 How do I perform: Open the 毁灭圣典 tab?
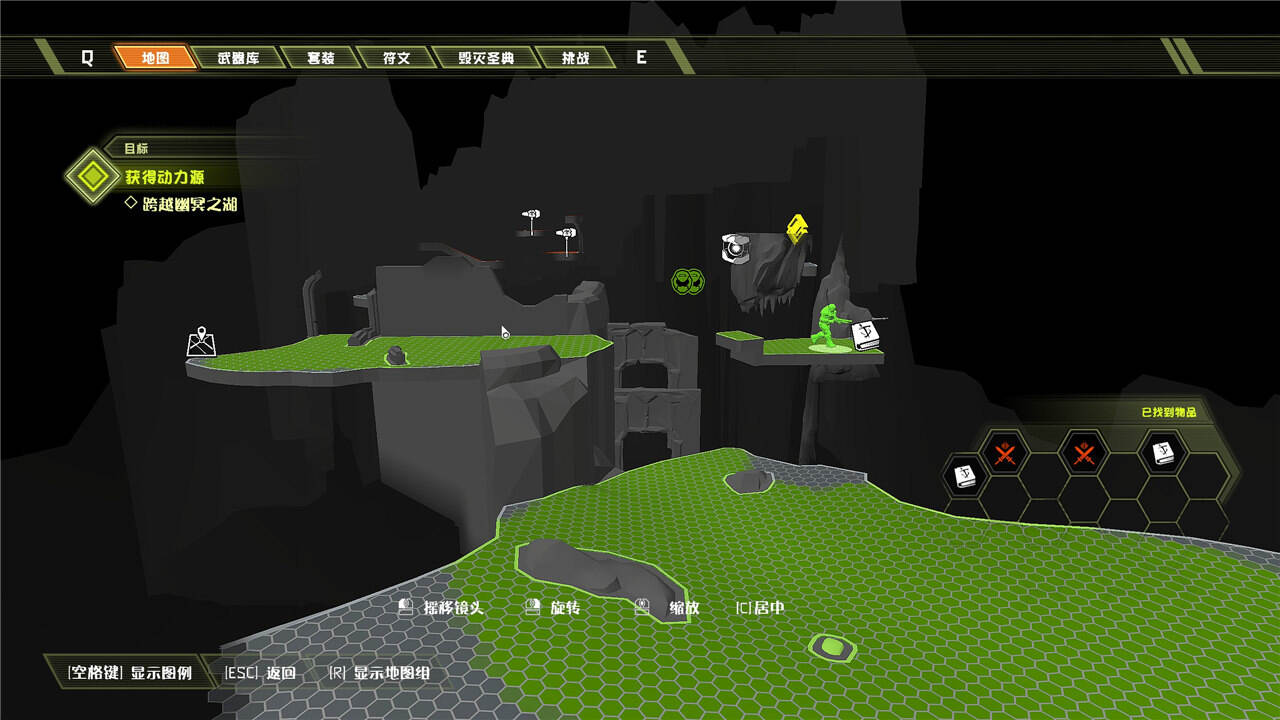[486, 58]
